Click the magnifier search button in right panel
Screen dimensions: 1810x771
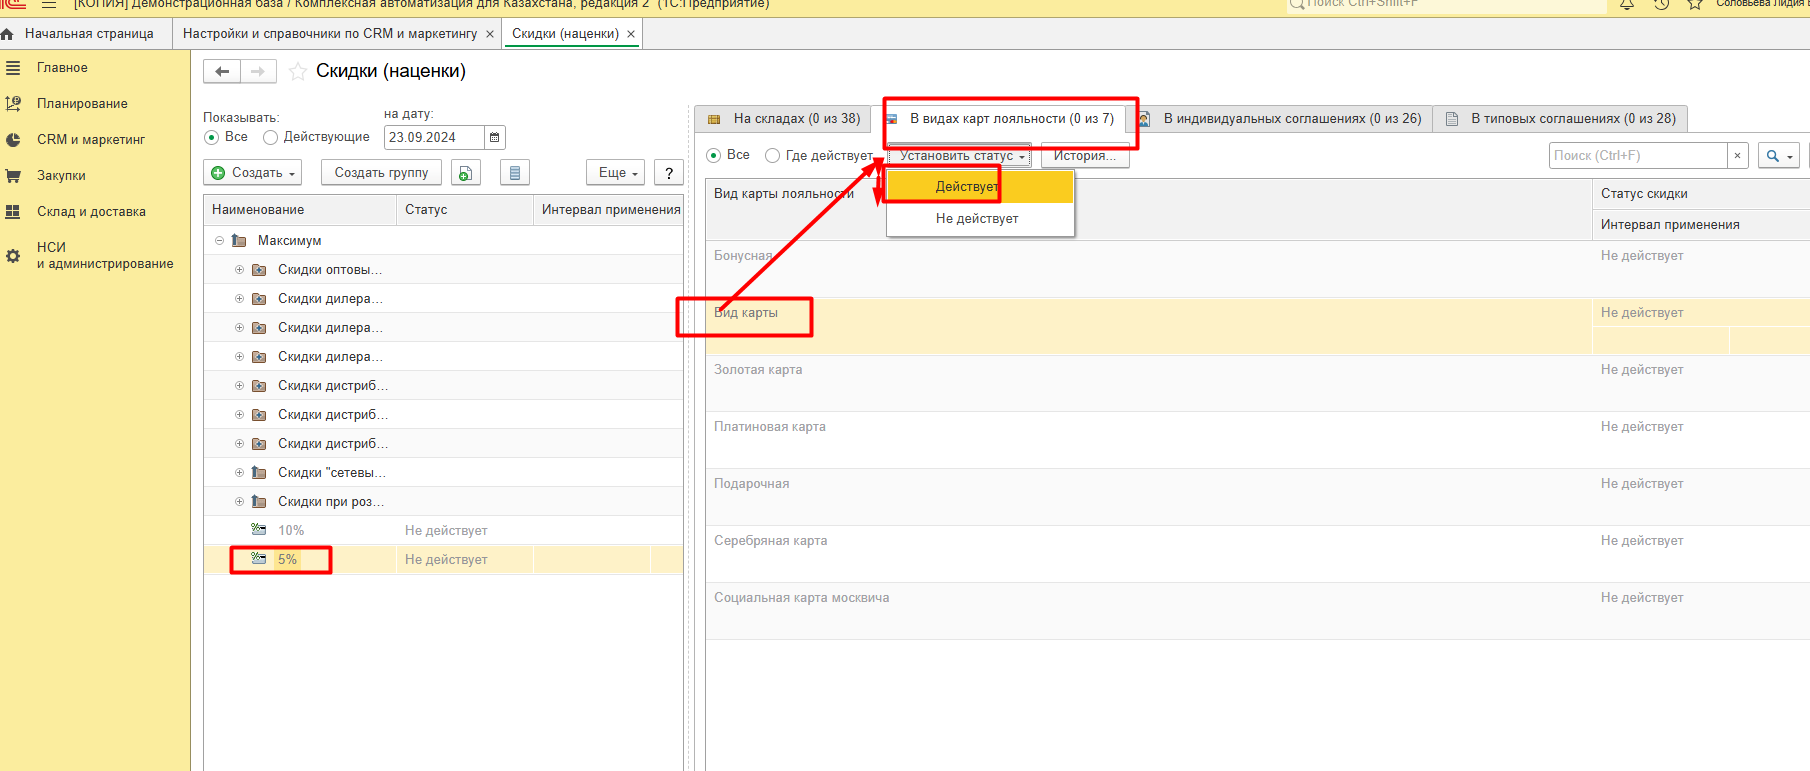(1778, 156)
